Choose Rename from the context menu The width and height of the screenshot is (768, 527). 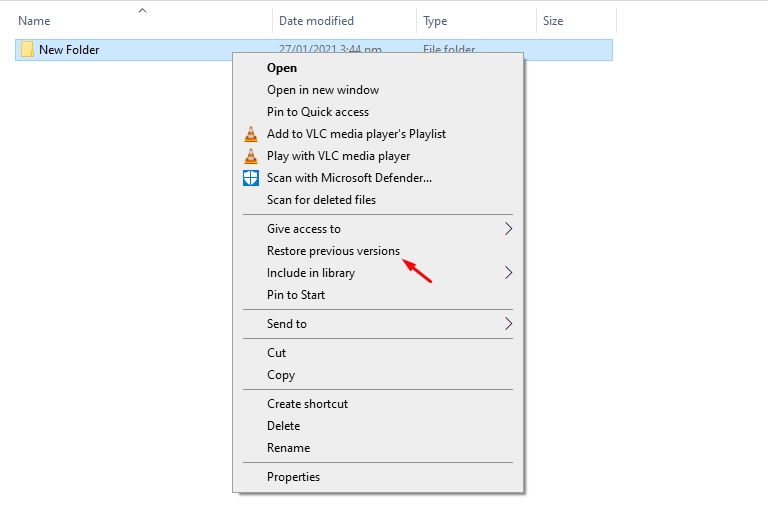tap(288, 448)
